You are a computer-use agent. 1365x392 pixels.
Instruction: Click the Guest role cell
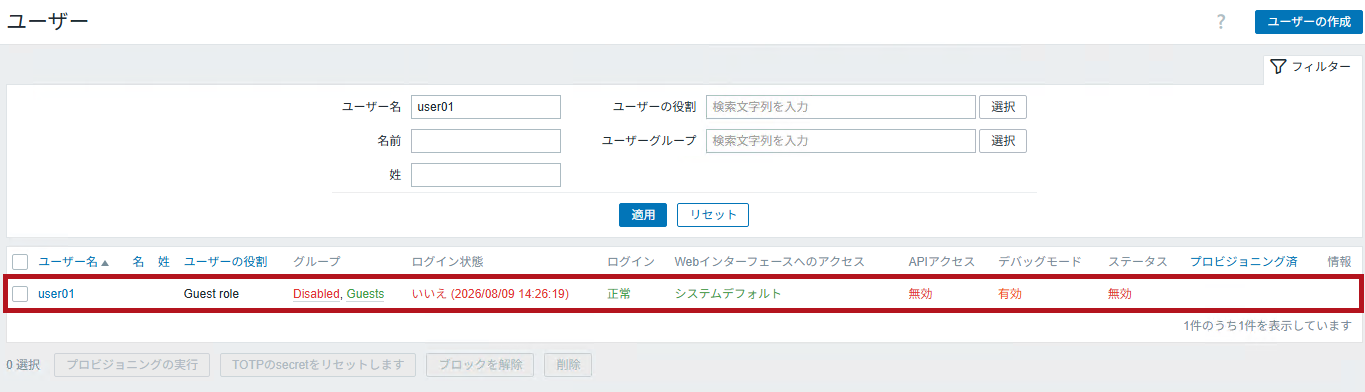pyautogui.click(x=211, y=294)
